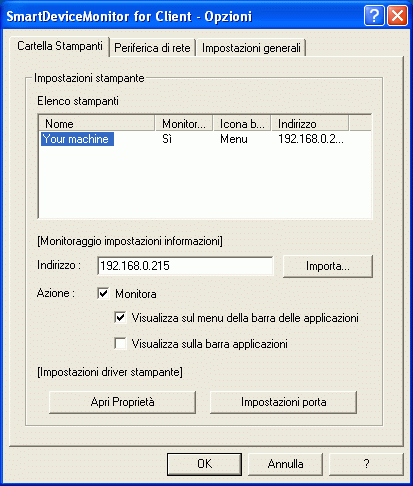
Task: Open the Impostazioni generali tab
Action: click(x=251, y=48)
